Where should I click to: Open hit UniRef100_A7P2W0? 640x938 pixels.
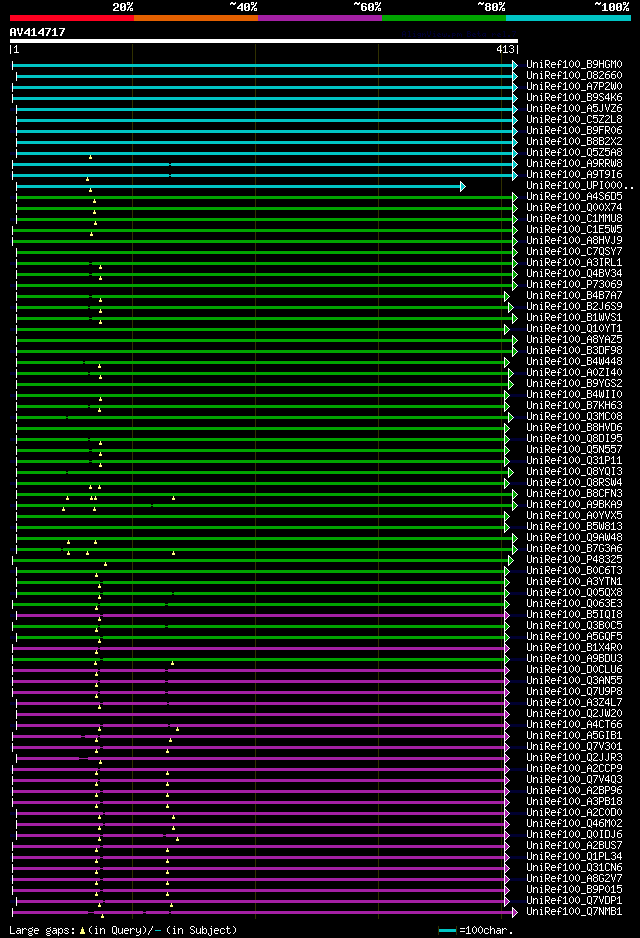[574, 87]
